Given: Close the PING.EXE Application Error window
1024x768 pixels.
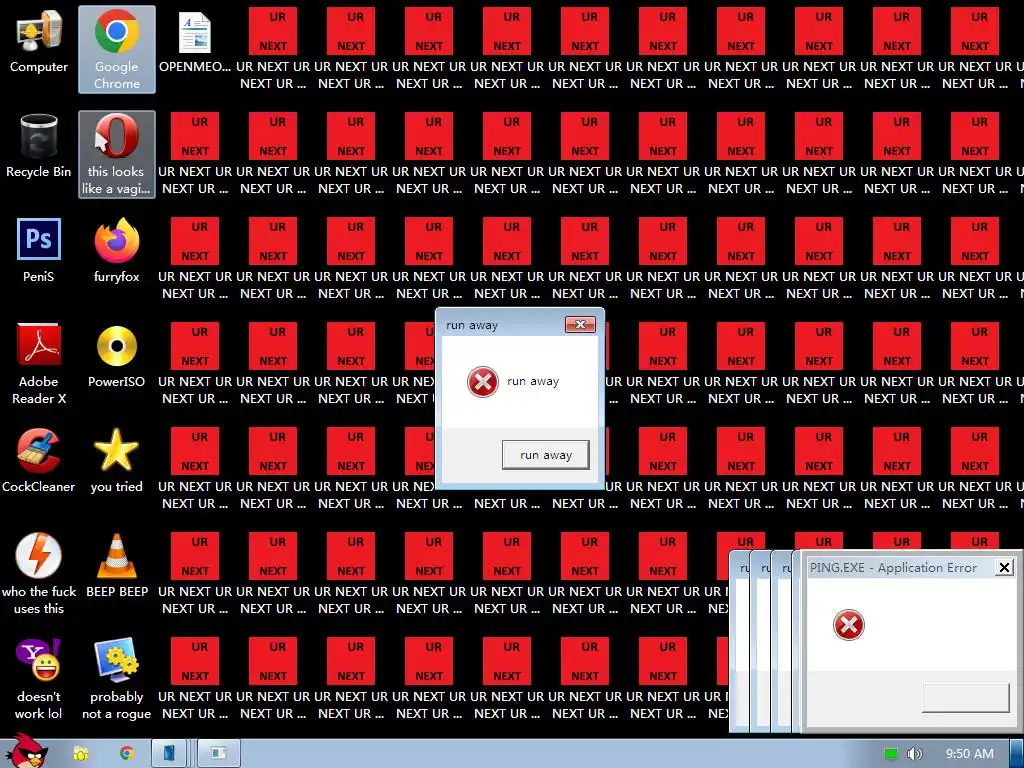Looking at the screenshot, I should pos(1004,568).
